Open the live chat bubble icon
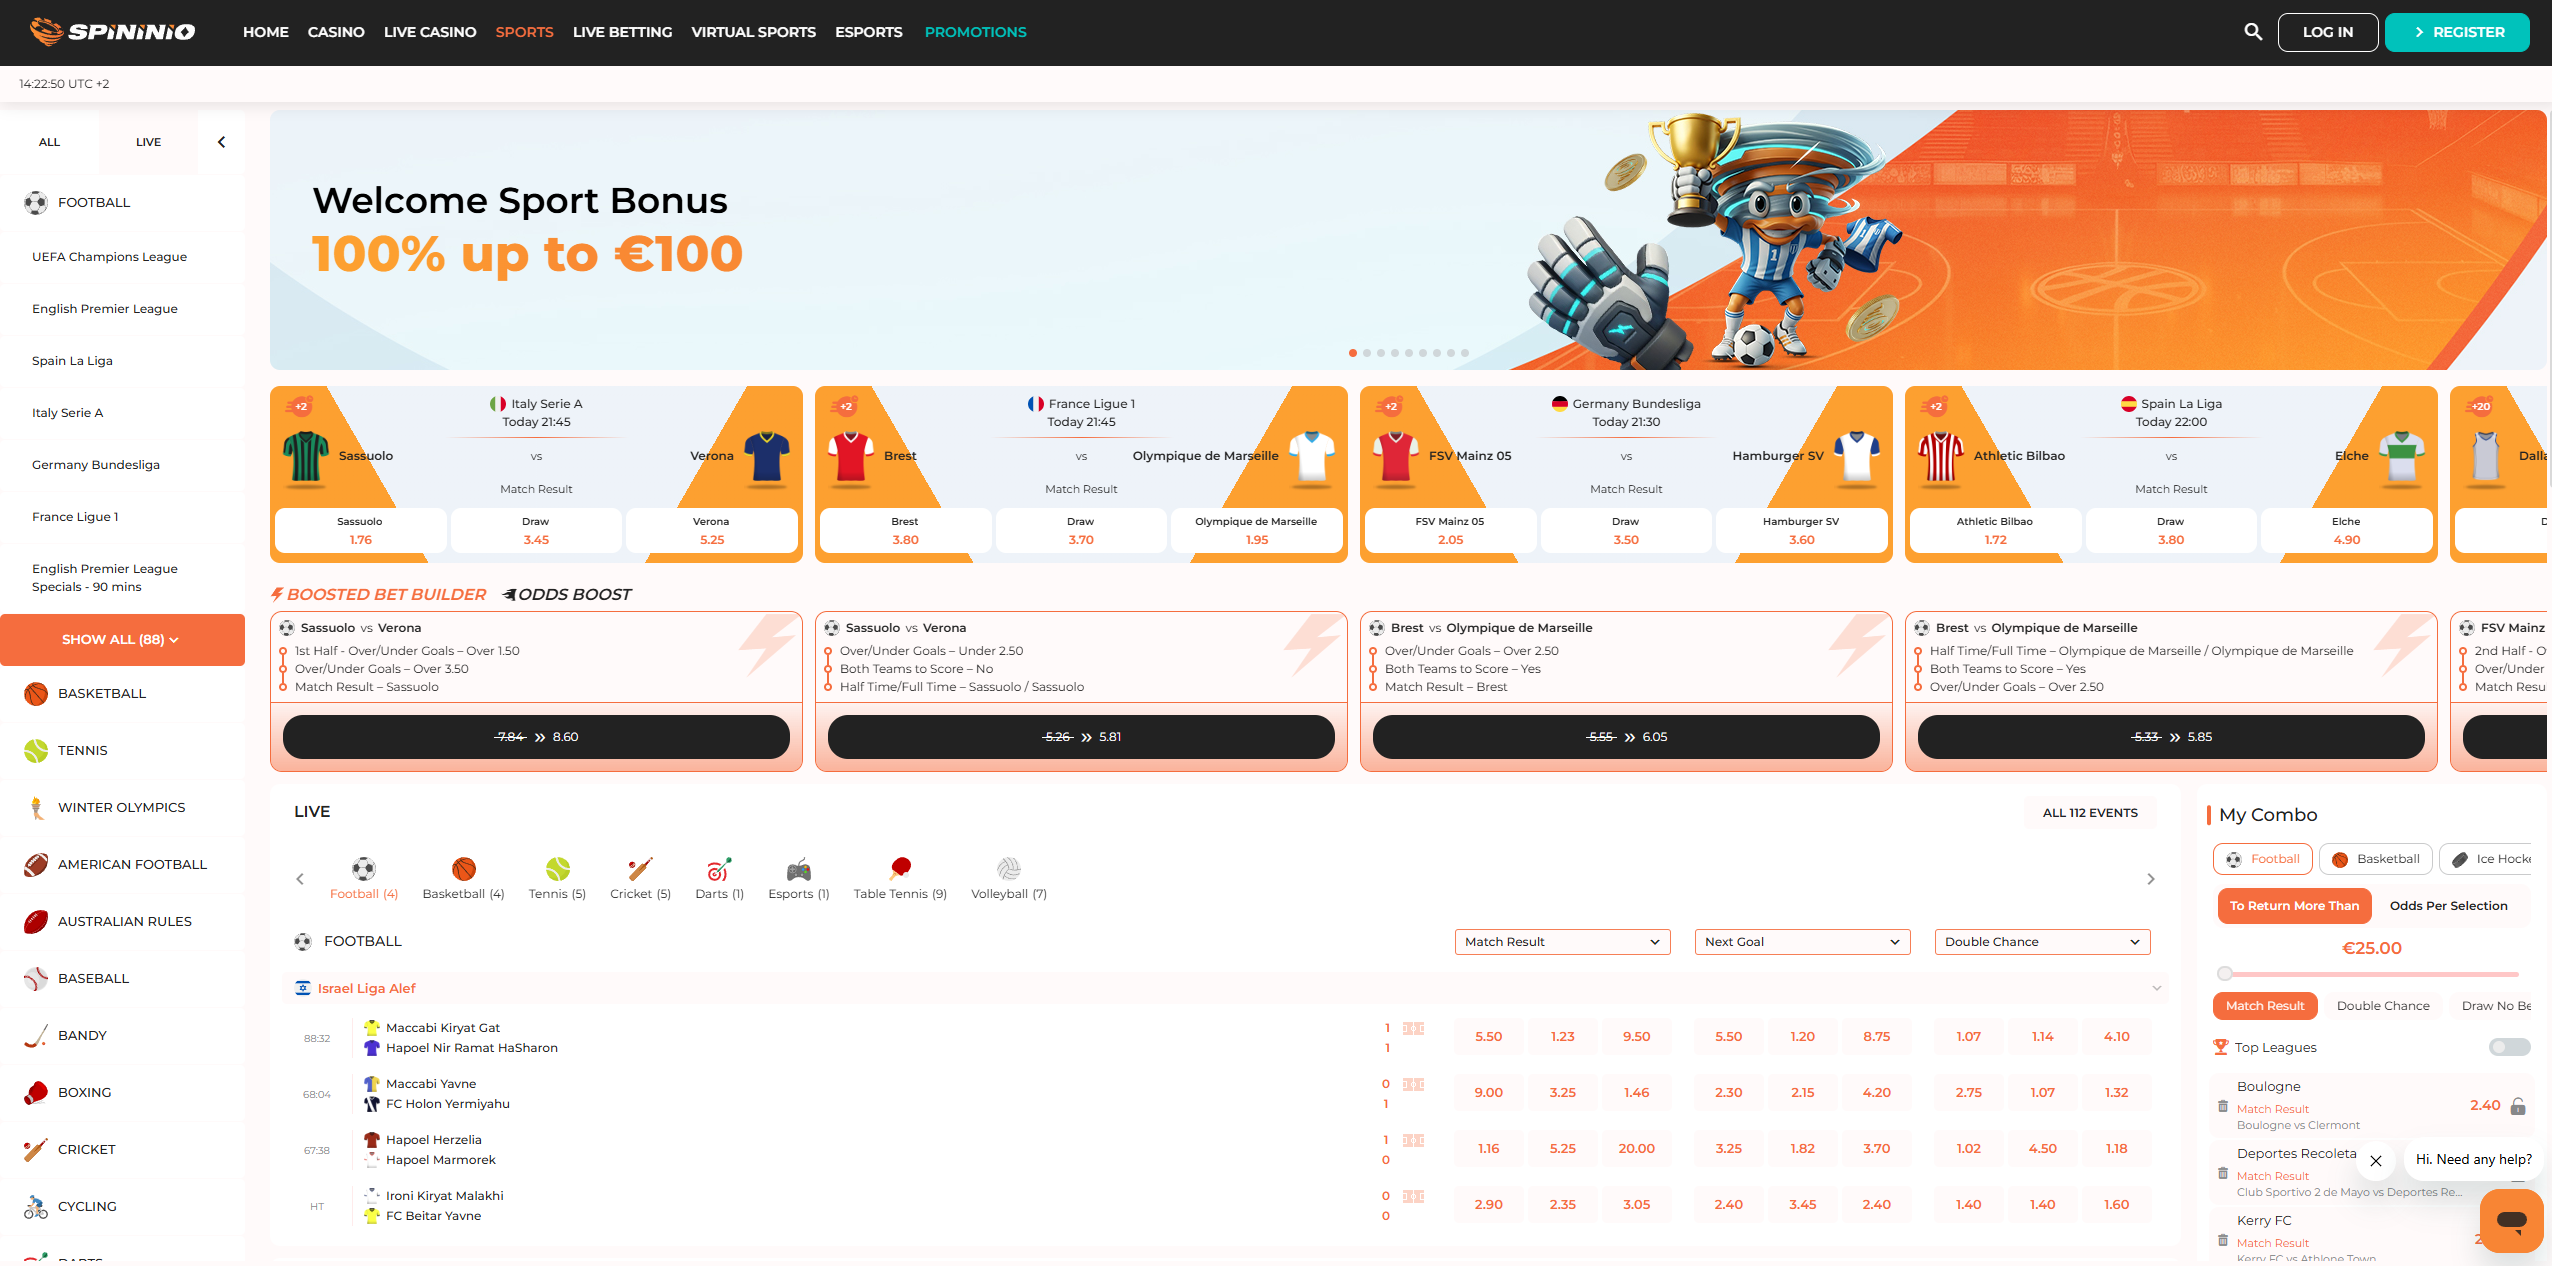The image size is (2552, 1266). (2513, 1221)
